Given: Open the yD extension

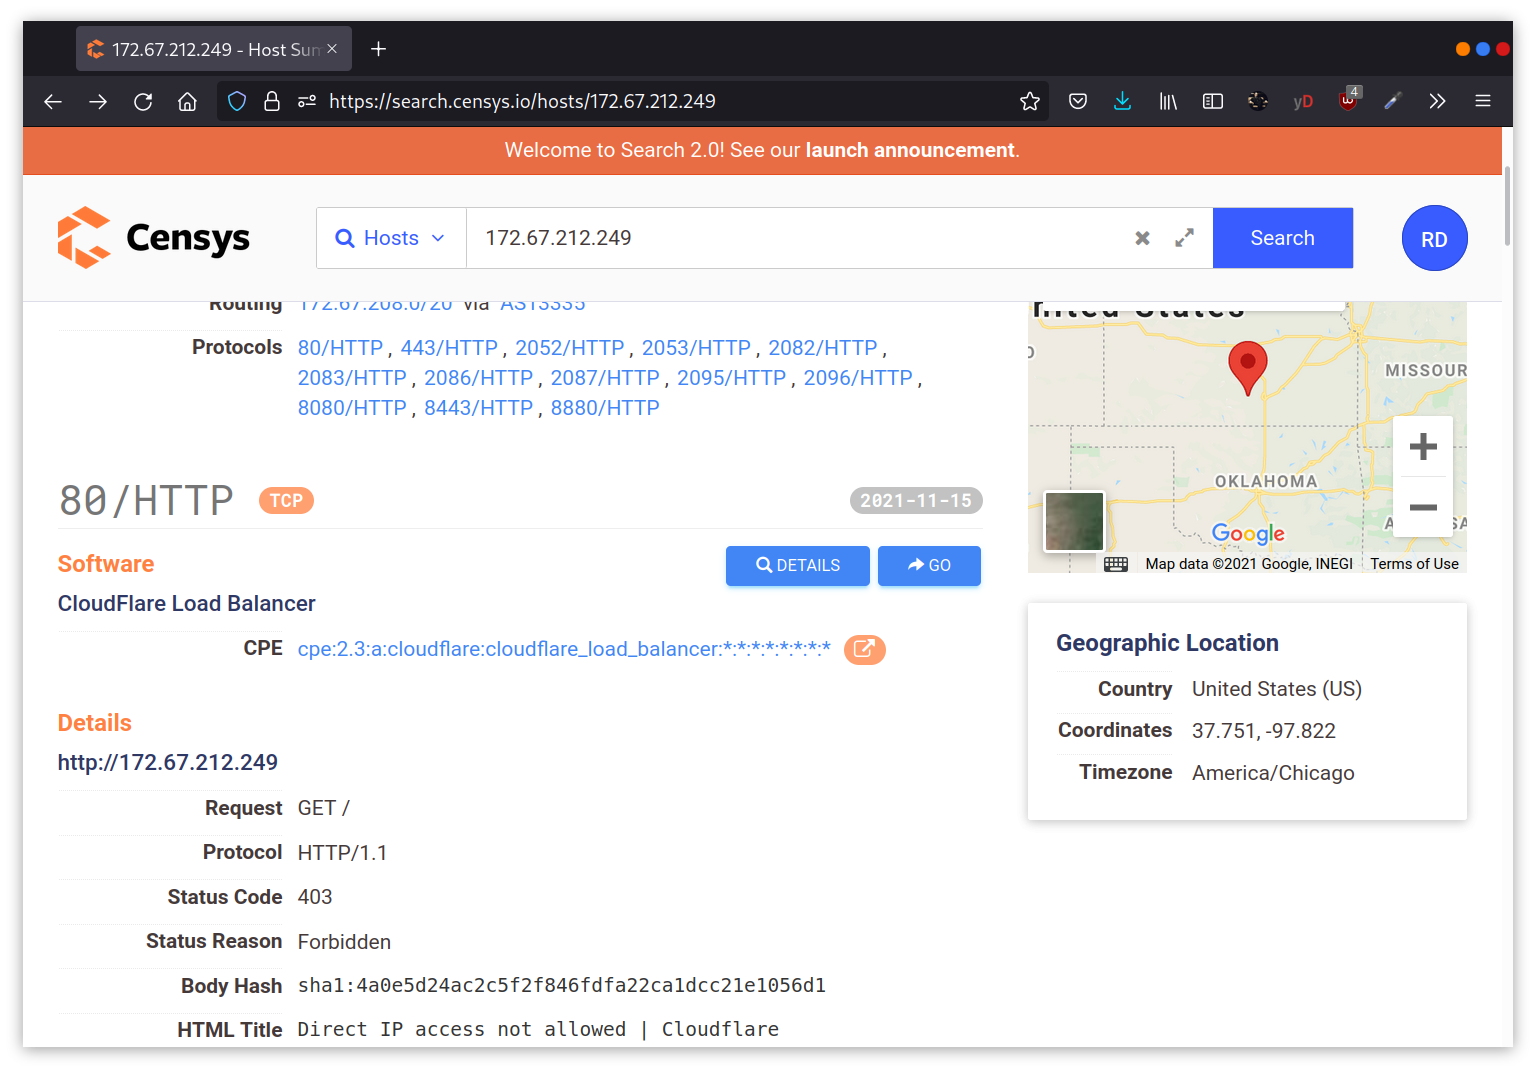Looking at the screenshot, I should coord(1303,101).
